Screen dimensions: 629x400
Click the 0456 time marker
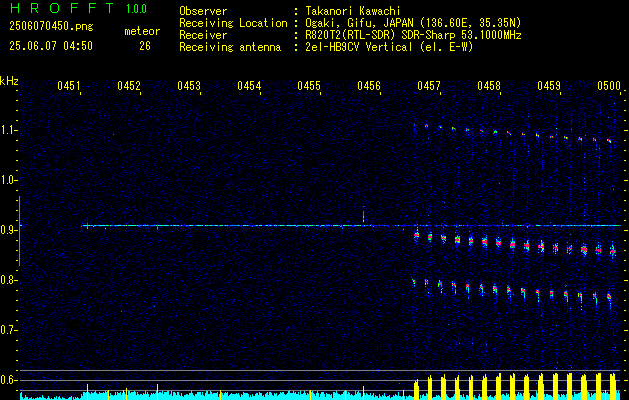tap(369, 86)
